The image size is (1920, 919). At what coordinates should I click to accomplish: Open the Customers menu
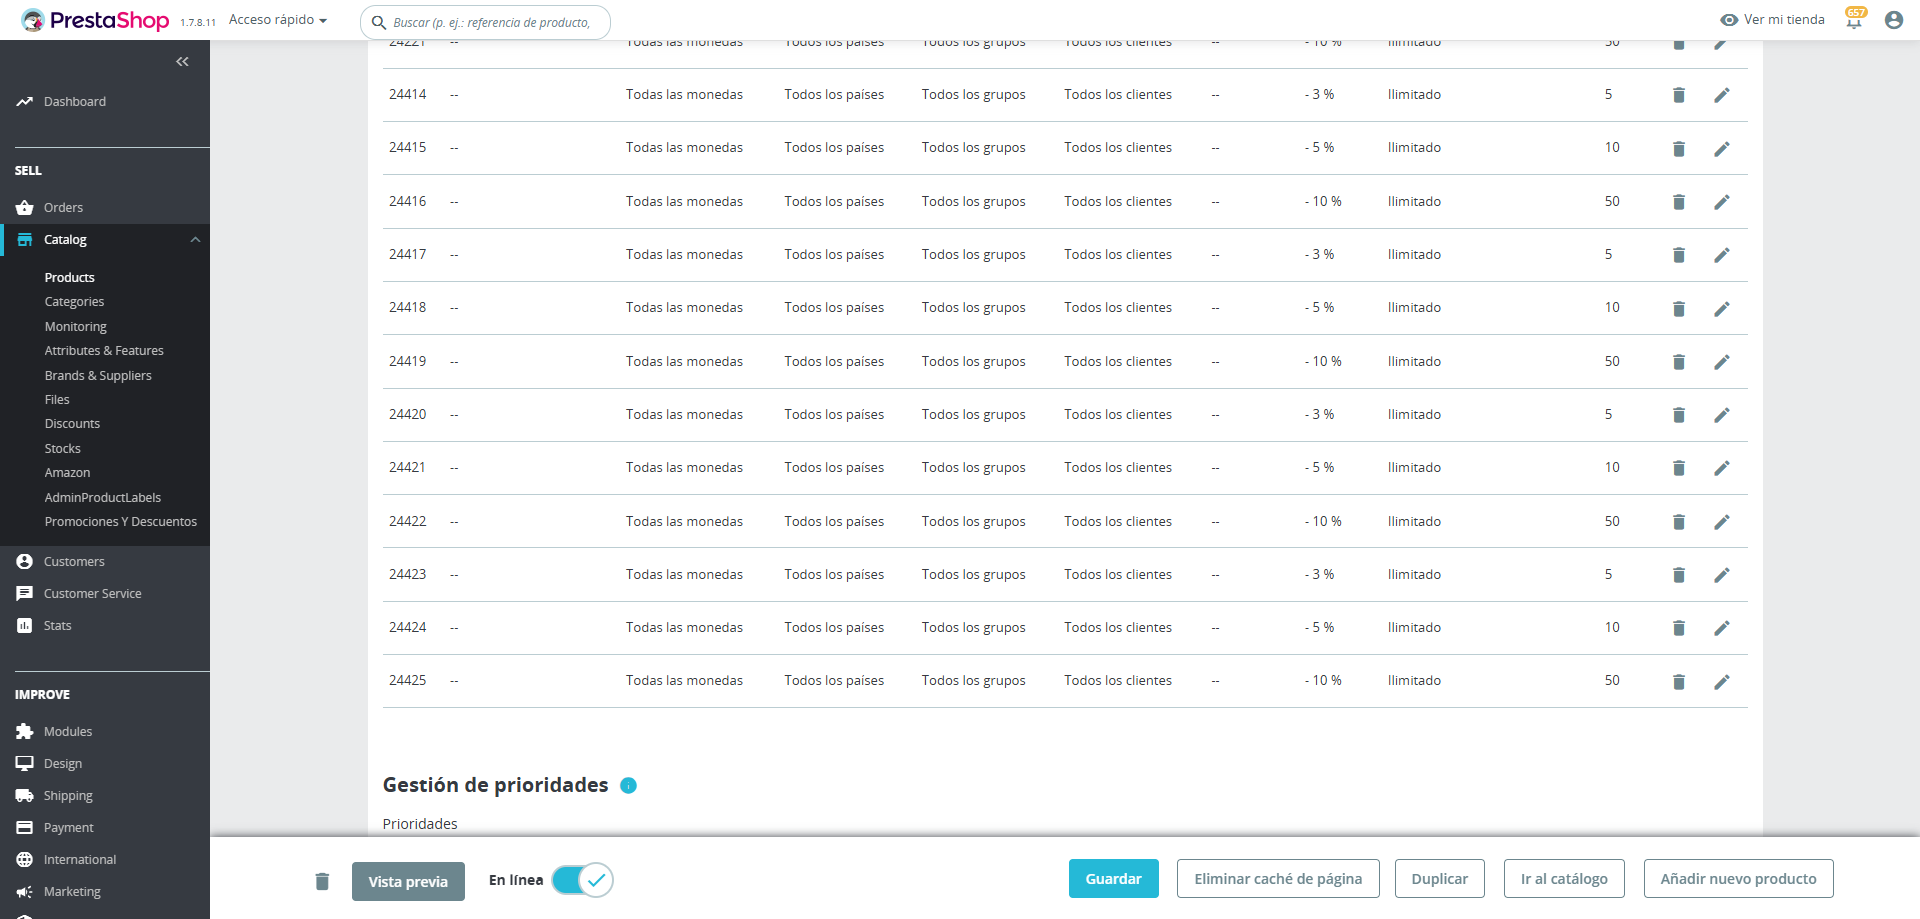tap(74, 562)
